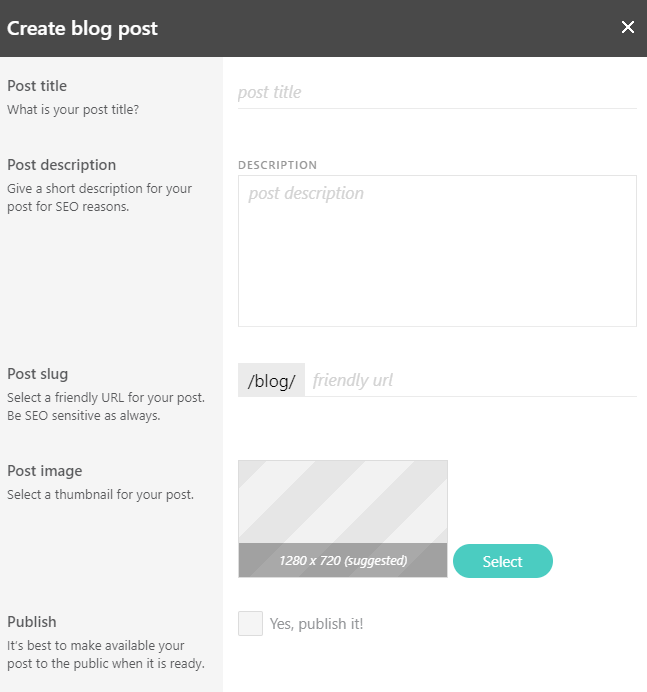Click the 'Post slug' section heading
This screenshot has height=692, width=647.
[x=37, y=374]
